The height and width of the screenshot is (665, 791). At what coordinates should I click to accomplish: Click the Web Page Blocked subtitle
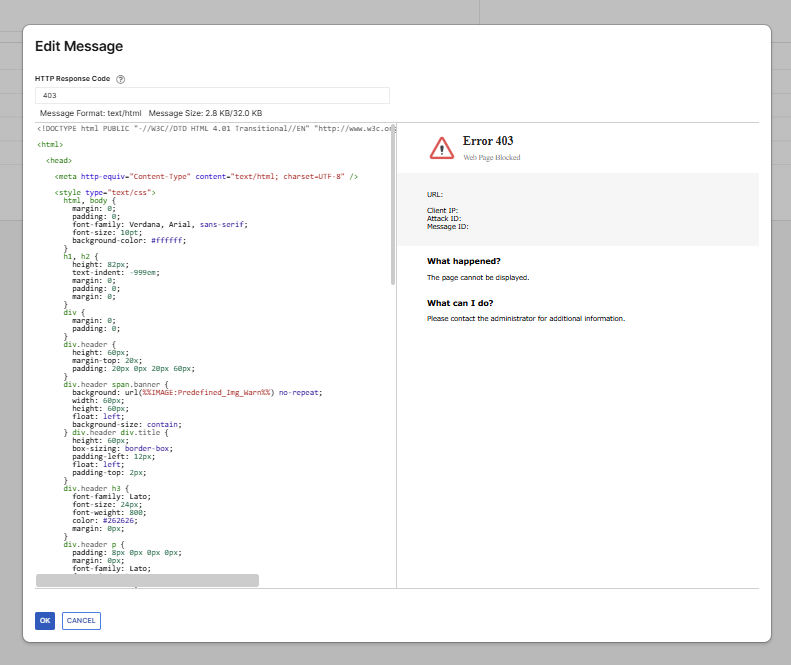point(491,158)
